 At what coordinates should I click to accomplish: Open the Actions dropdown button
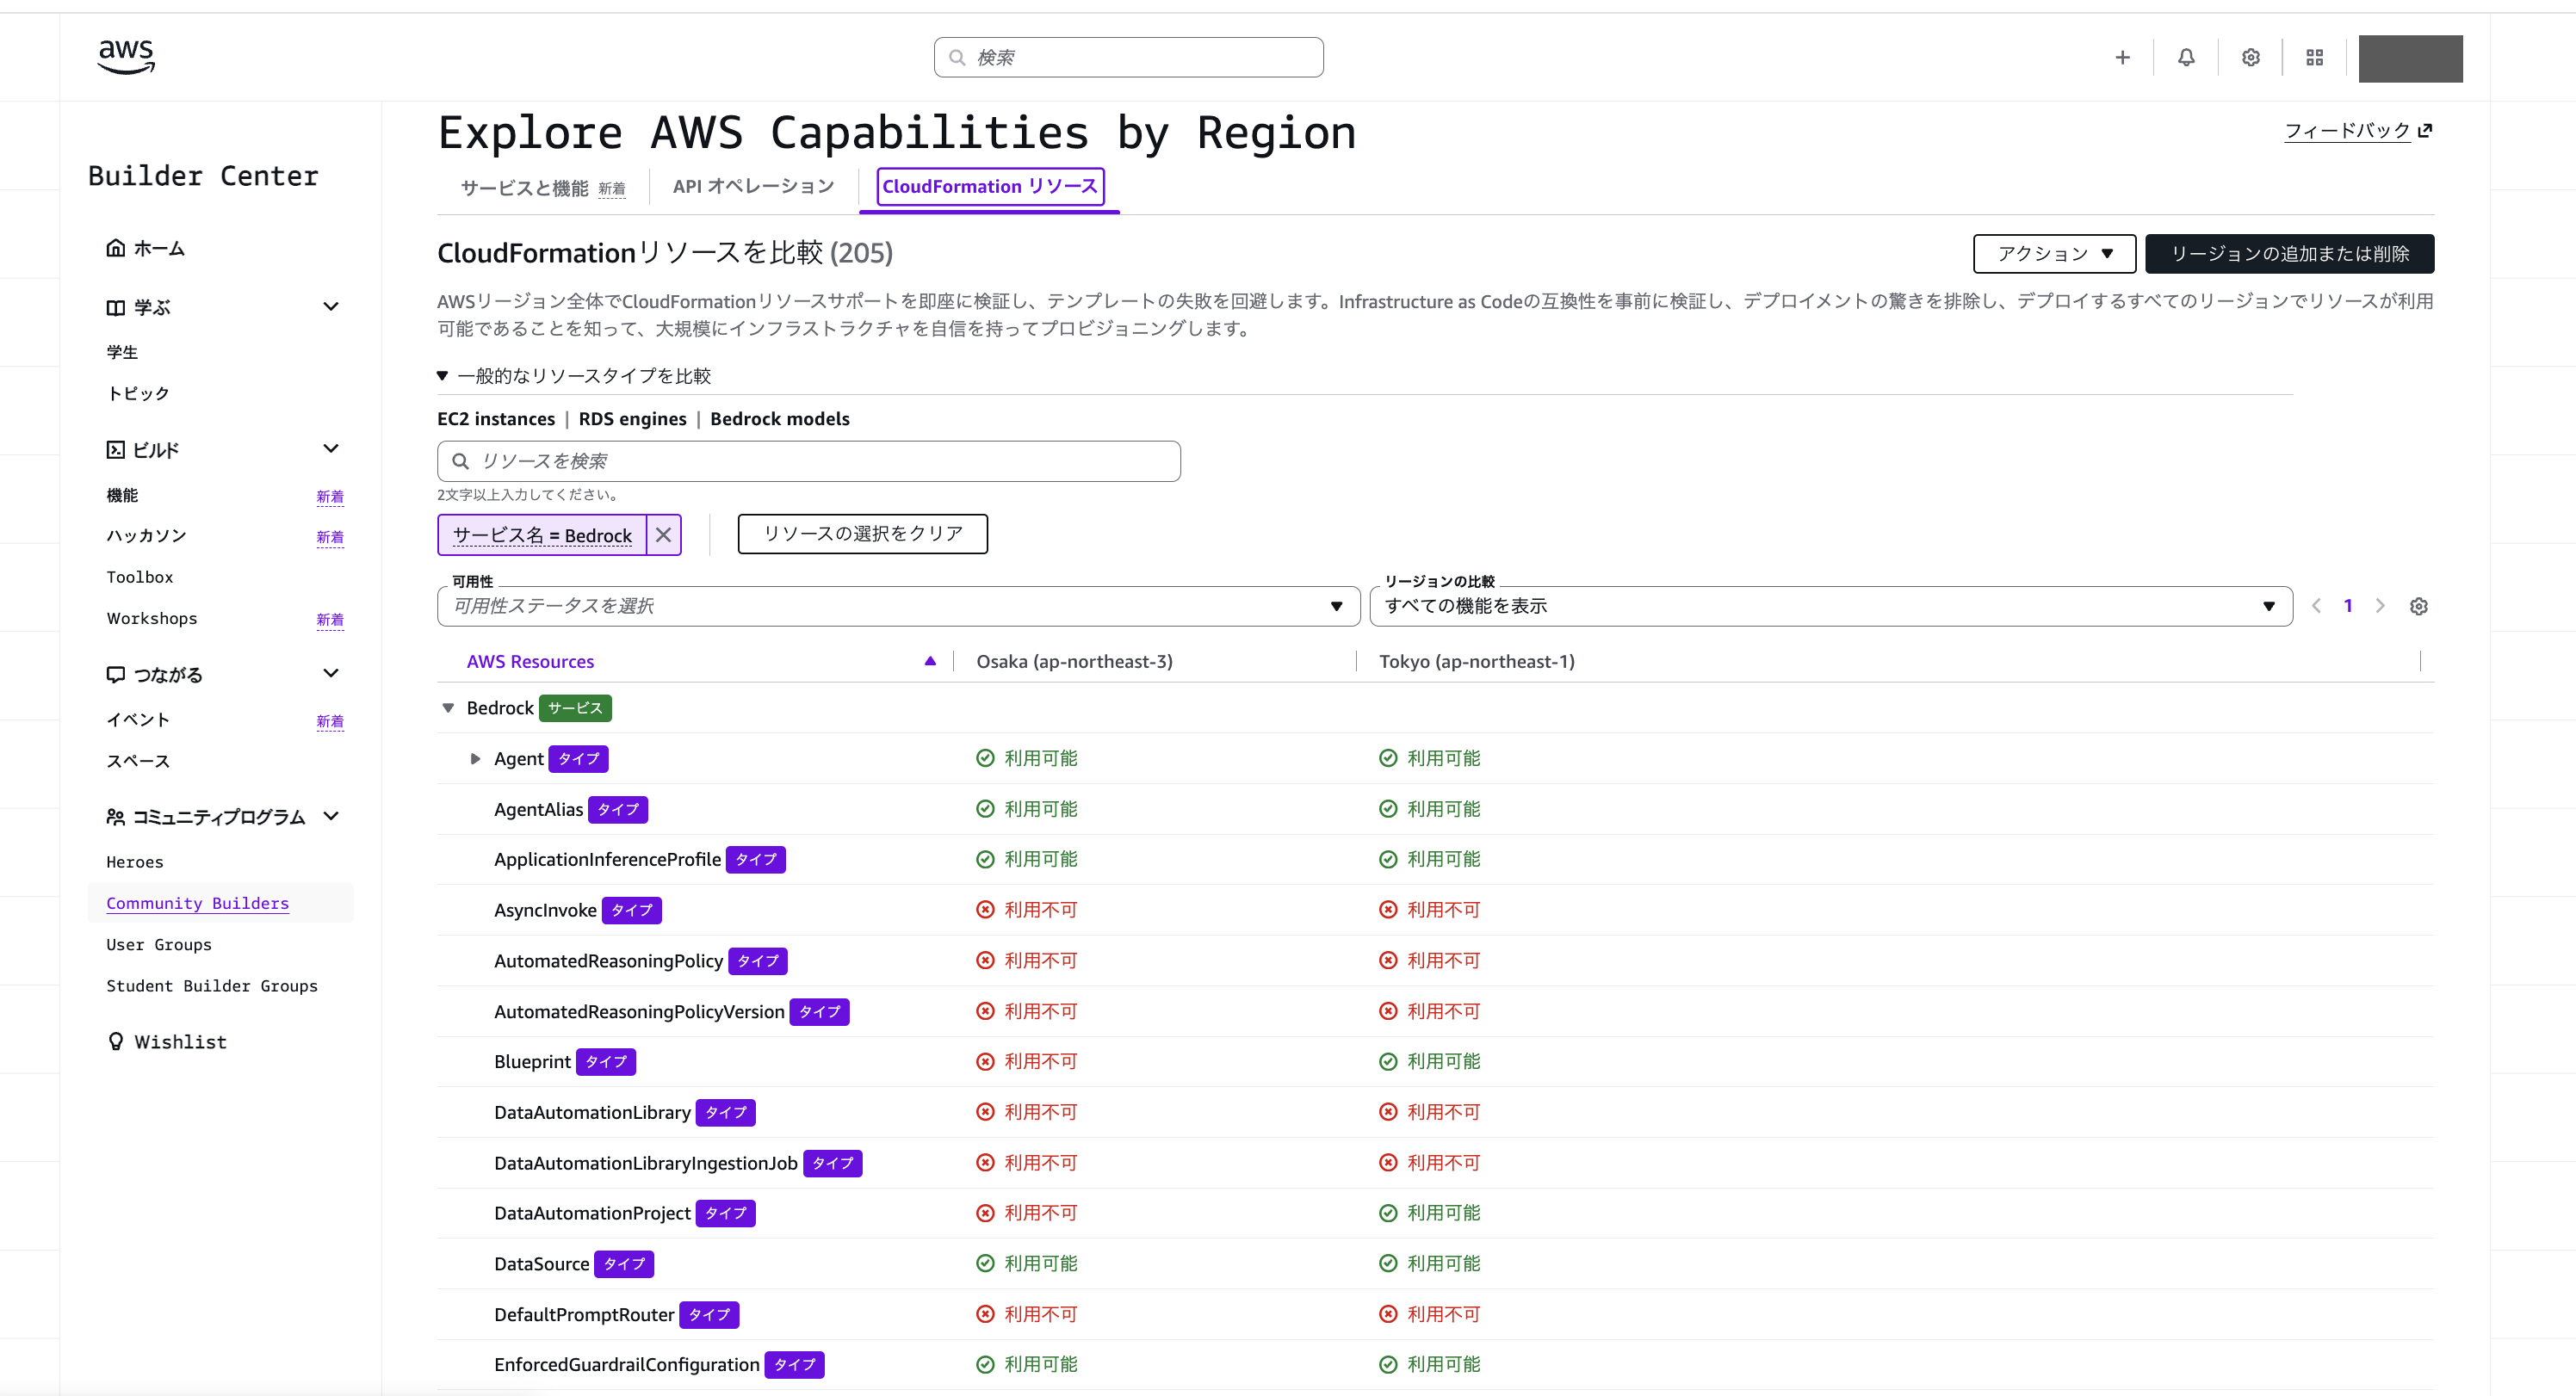coord(2054,254)
